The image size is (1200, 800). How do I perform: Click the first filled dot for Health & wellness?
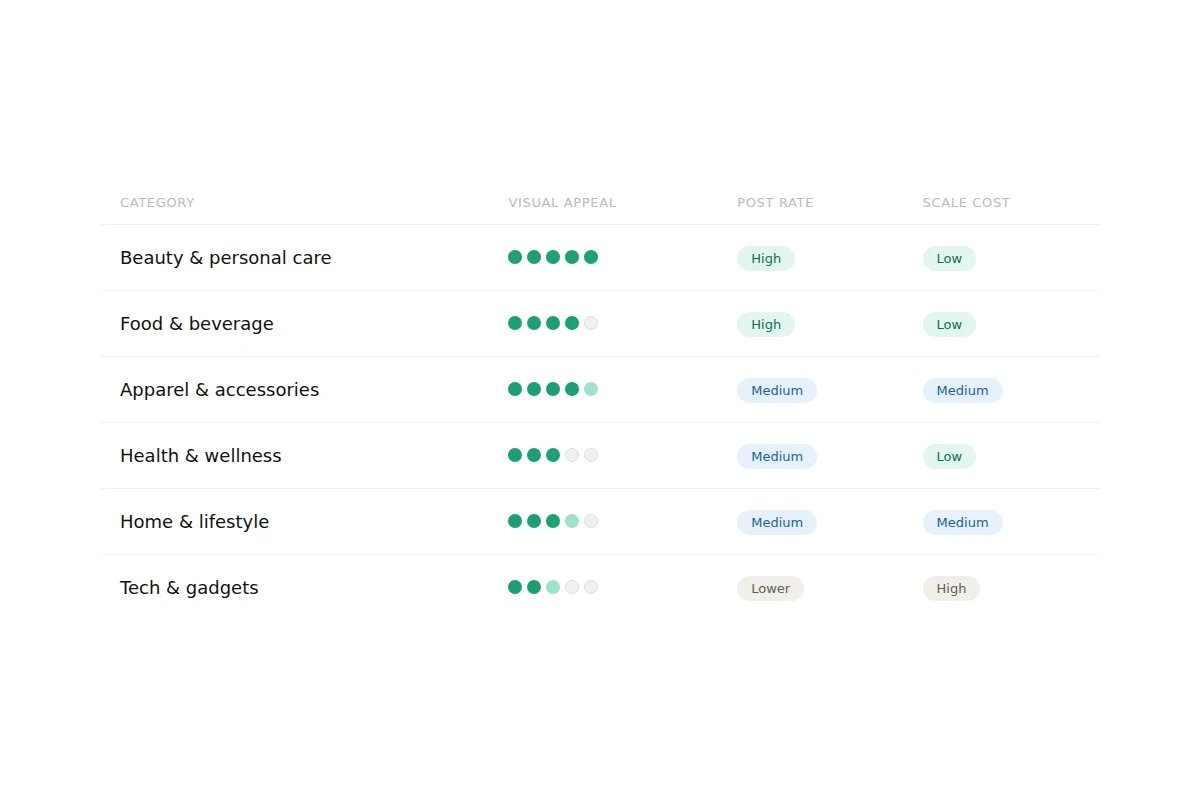pyautogui.click(x=514, y=455)
